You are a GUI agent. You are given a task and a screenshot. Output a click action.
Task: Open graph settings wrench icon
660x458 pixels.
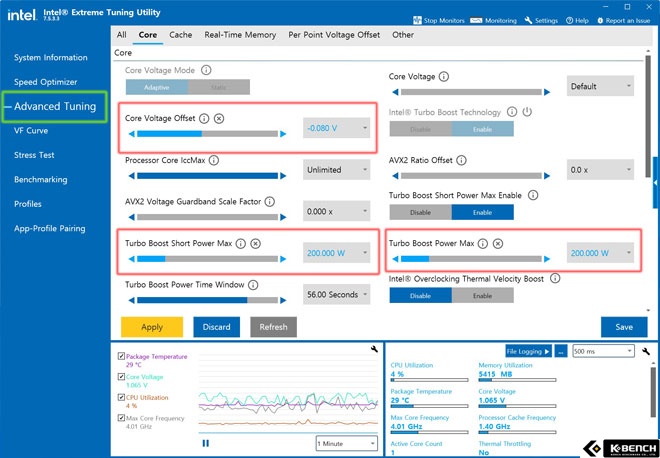coord(374,349)
